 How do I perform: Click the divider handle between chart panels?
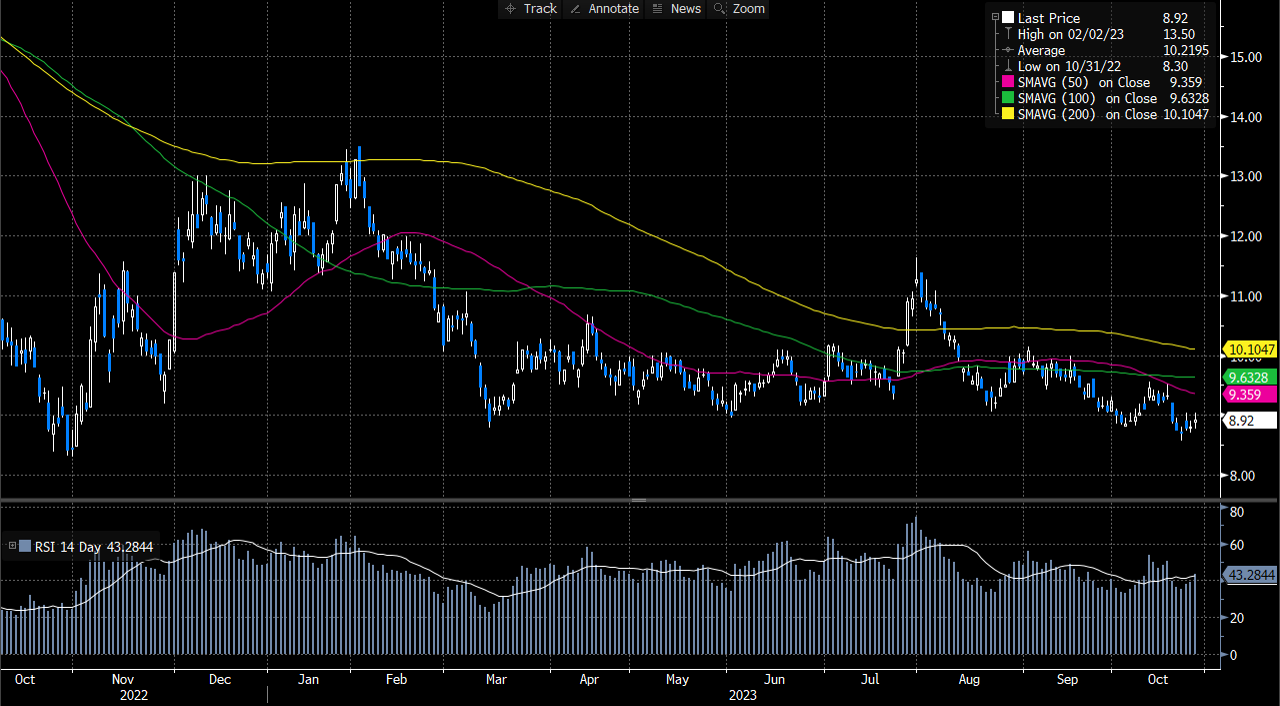click(638, 499)
